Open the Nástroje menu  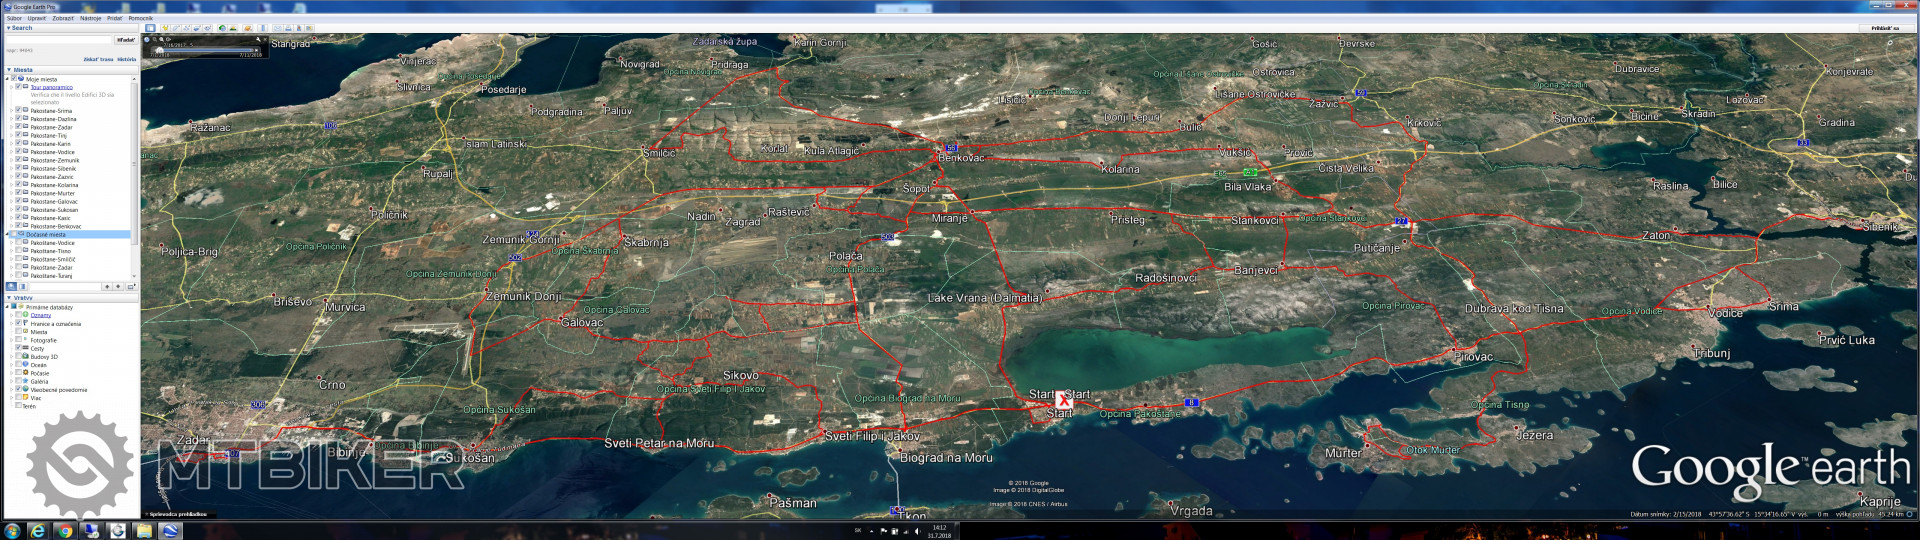[90, 18]
